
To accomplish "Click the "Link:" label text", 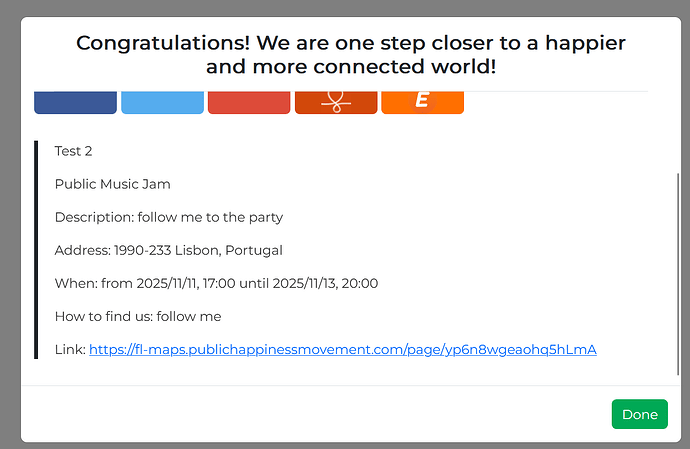I will 69,350.
